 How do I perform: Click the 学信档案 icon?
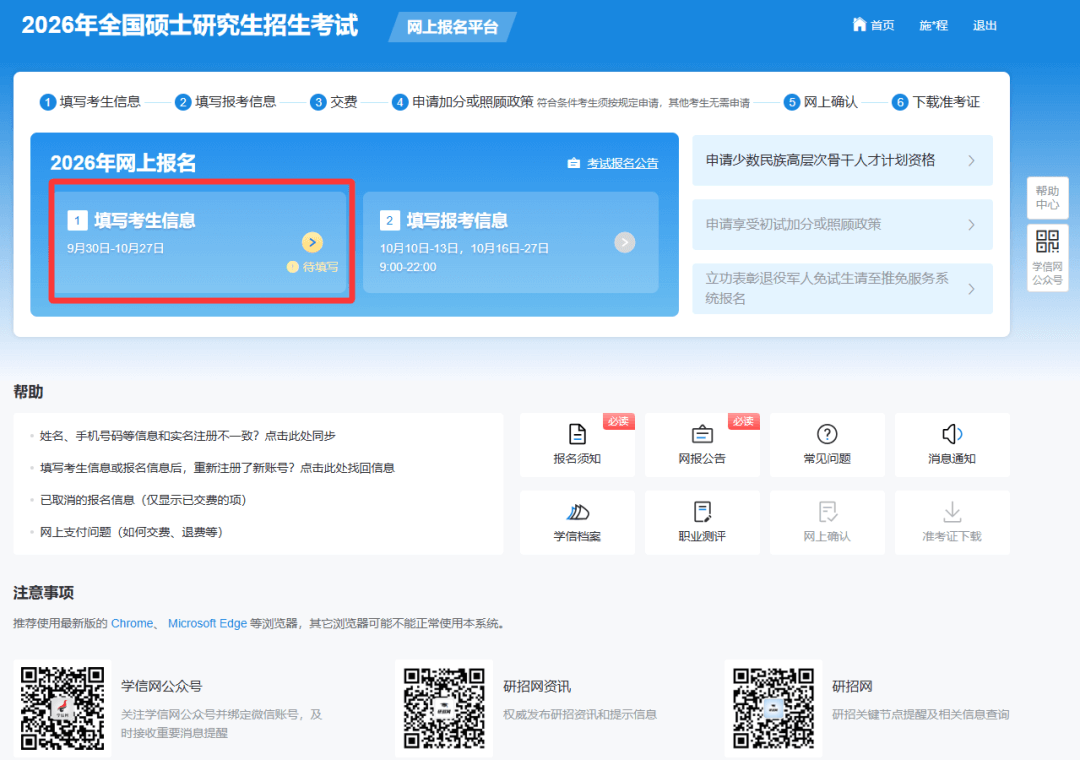point(577,512)
